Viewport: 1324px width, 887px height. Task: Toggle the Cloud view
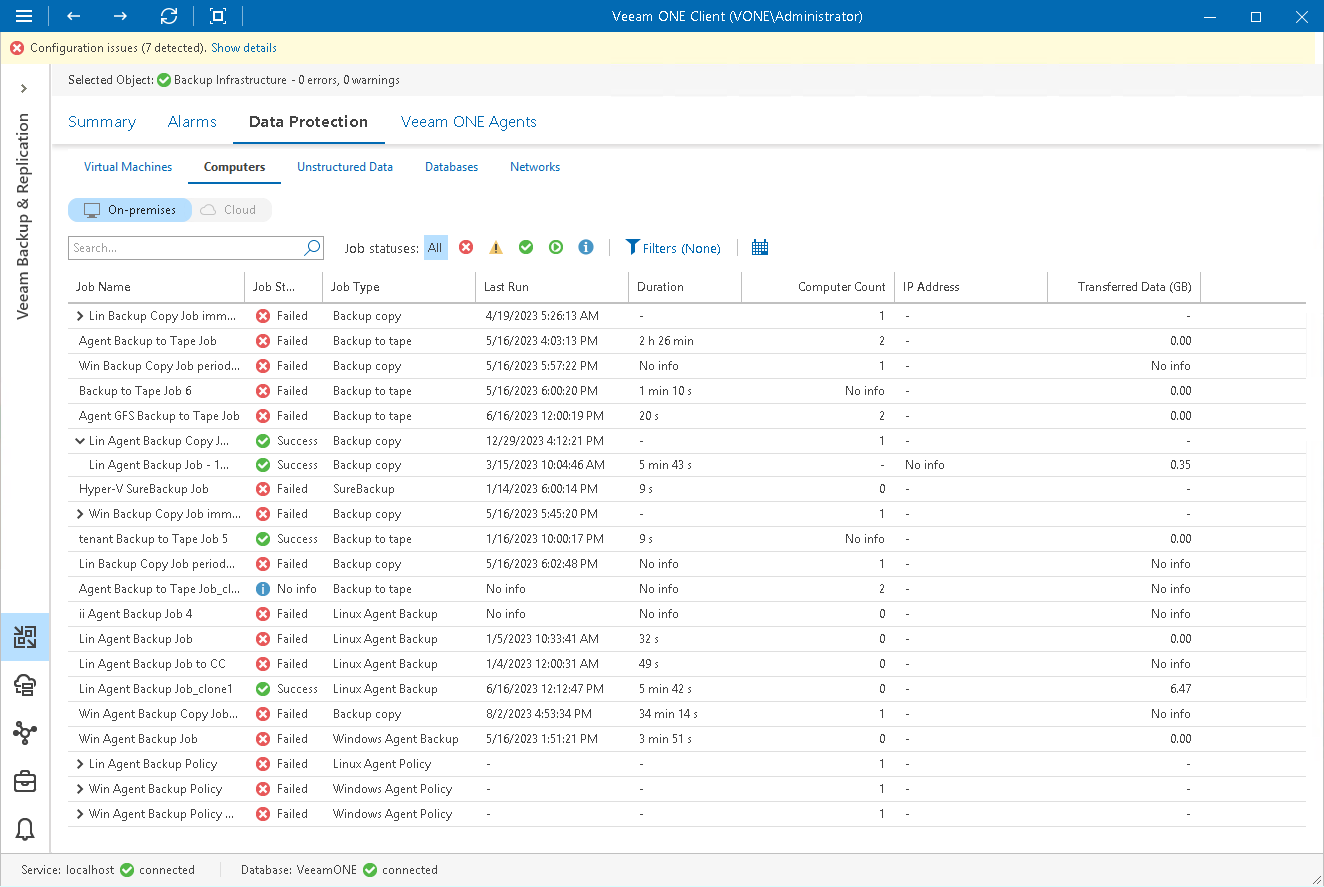point(230,210)
